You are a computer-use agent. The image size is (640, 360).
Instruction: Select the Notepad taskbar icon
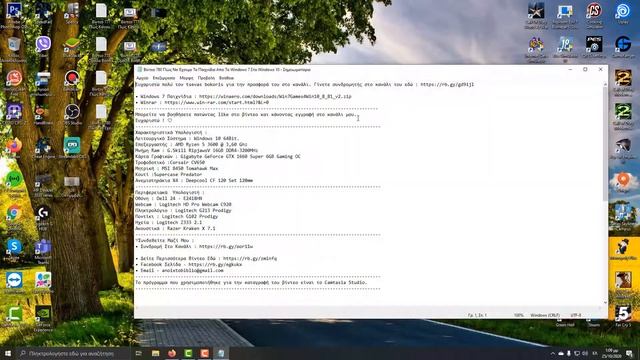221,353
